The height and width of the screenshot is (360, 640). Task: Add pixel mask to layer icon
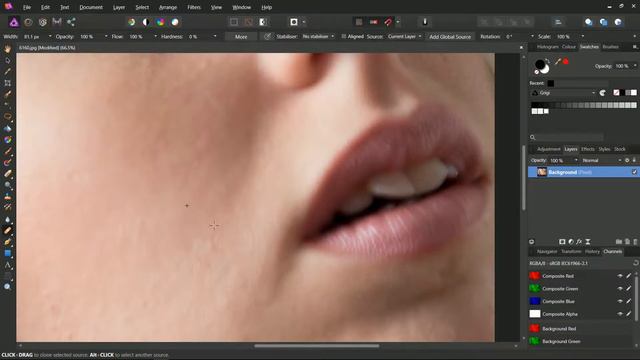pyautogui.click(x=562, y=242)
